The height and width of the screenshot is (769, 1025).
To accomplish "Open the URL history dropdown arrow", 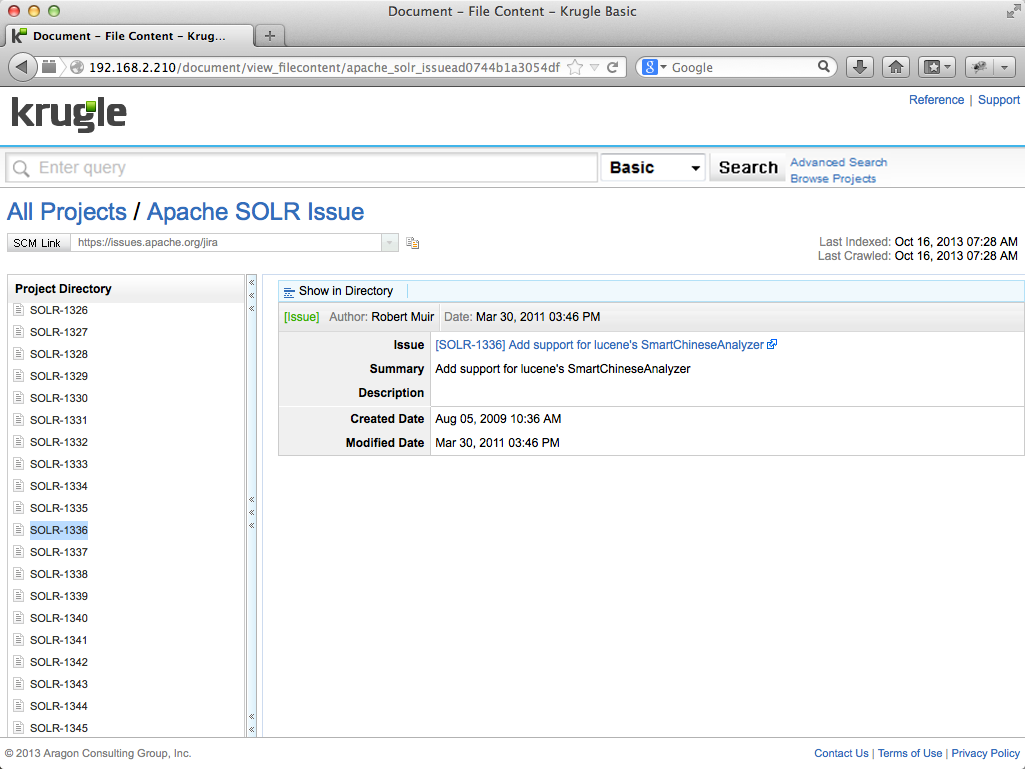I will click(x=594, y=67).
